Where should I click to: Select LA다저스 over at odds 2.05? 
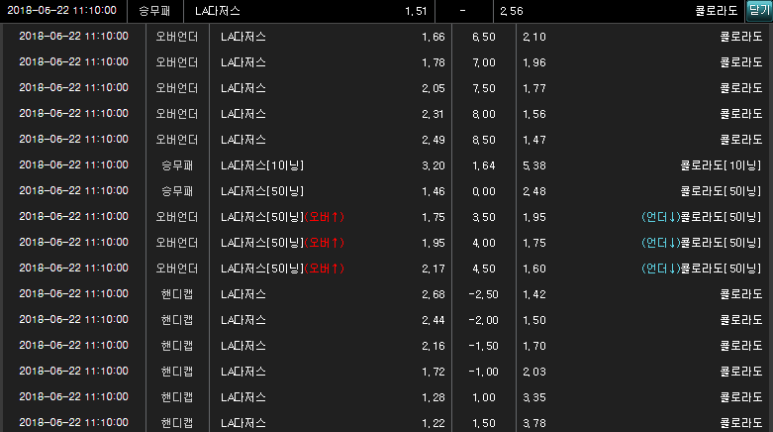pyautogui.click(x=330, y=88)
